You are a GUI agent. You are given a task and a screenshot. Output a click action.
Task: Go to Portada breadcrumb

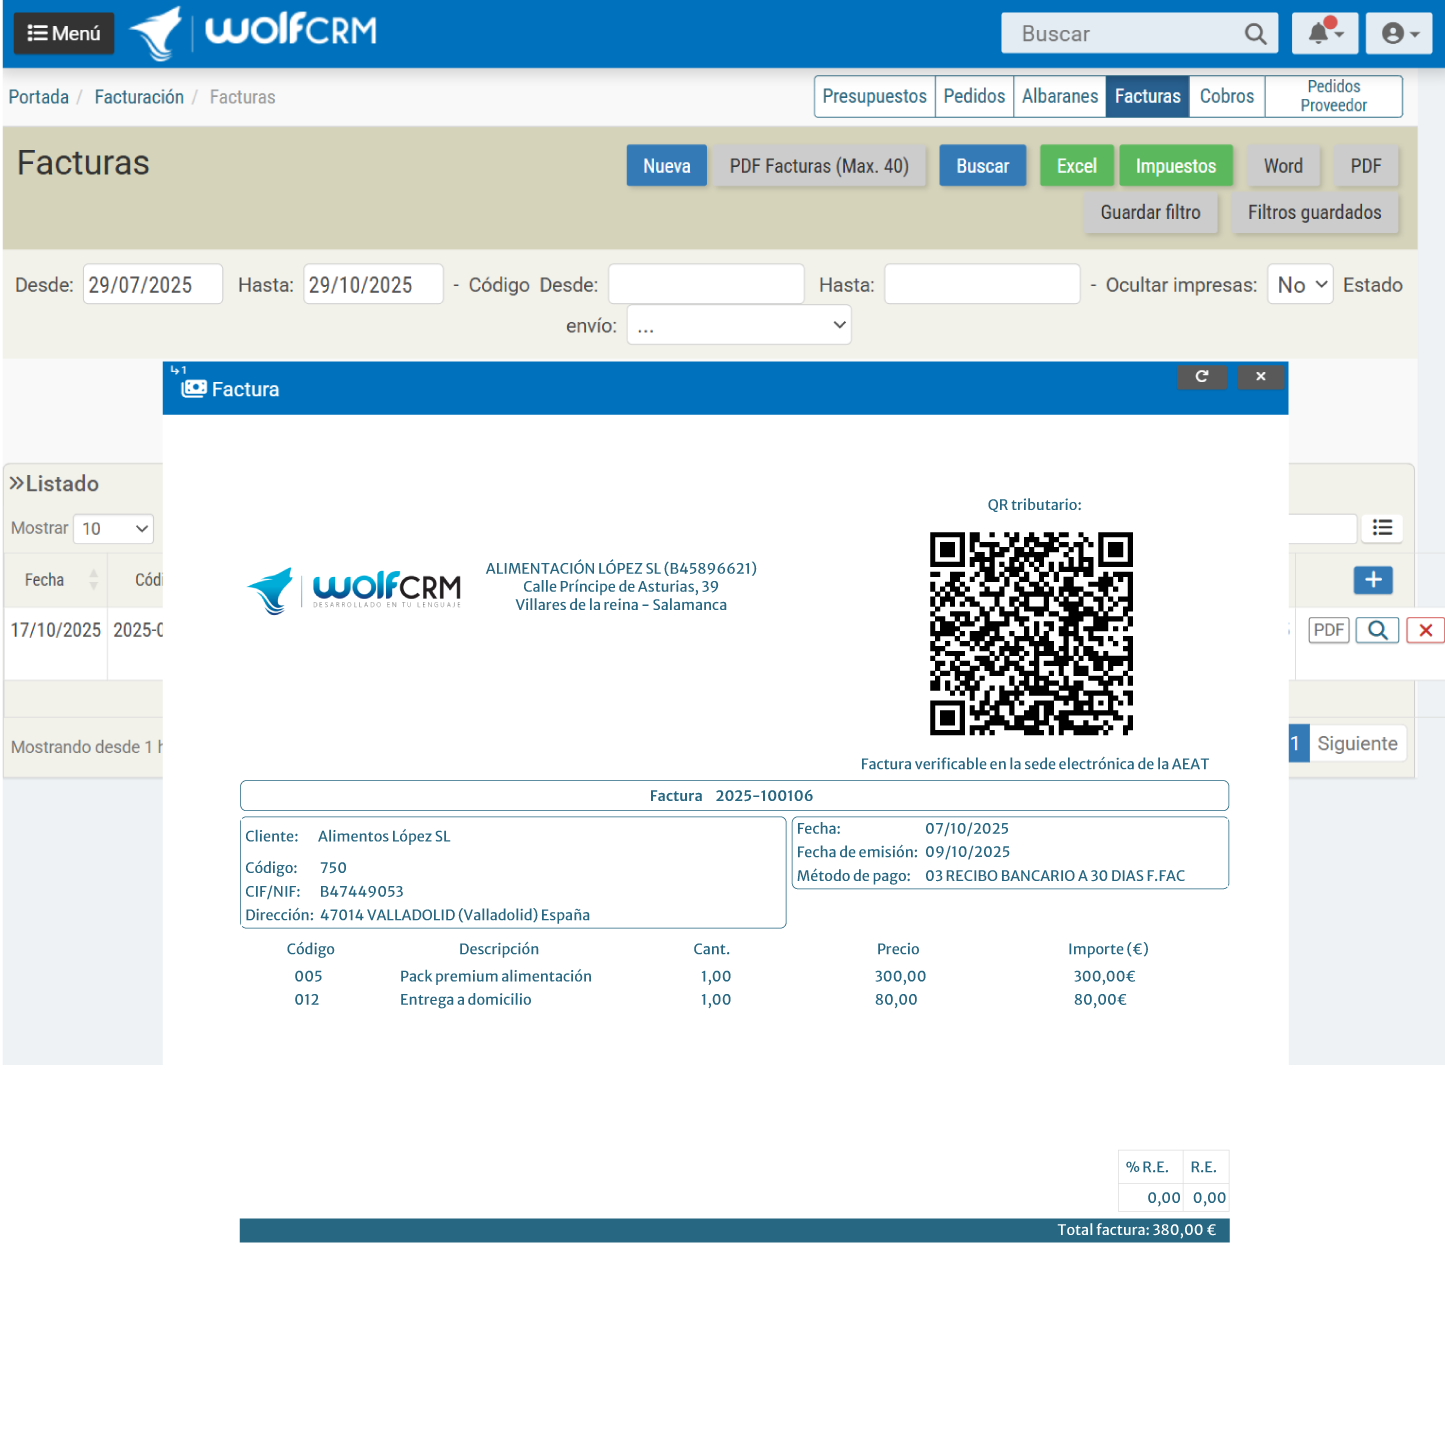pos(39,97)
